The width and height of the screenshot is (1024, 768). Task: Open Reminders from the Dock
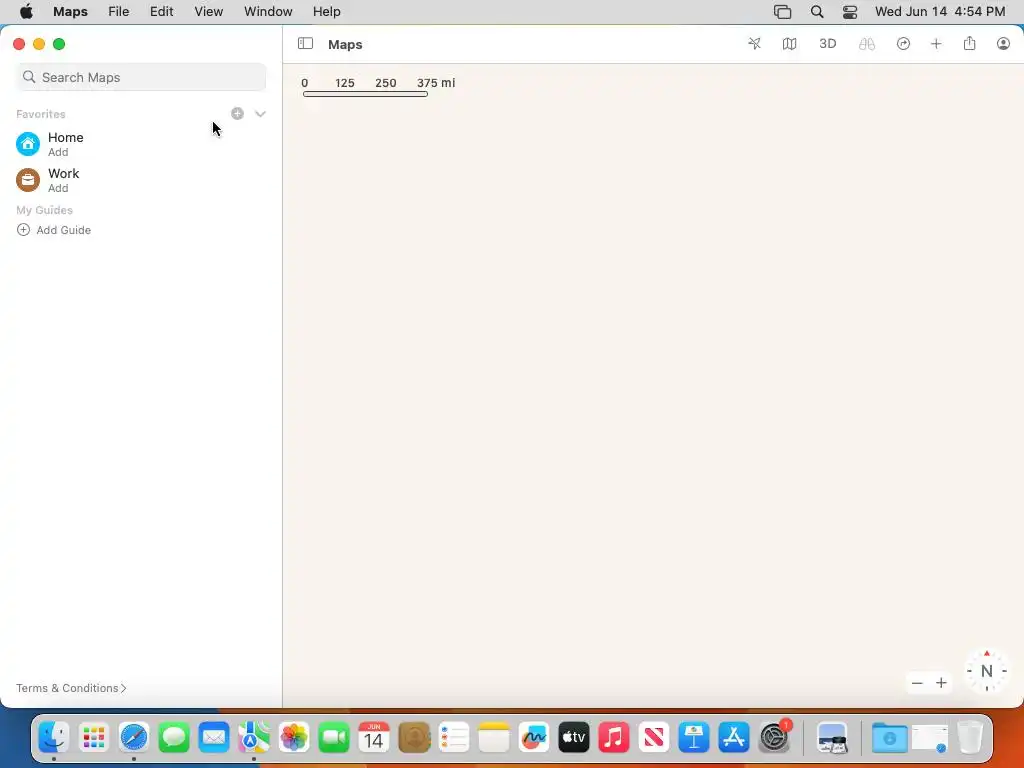[x=454, y=738]
